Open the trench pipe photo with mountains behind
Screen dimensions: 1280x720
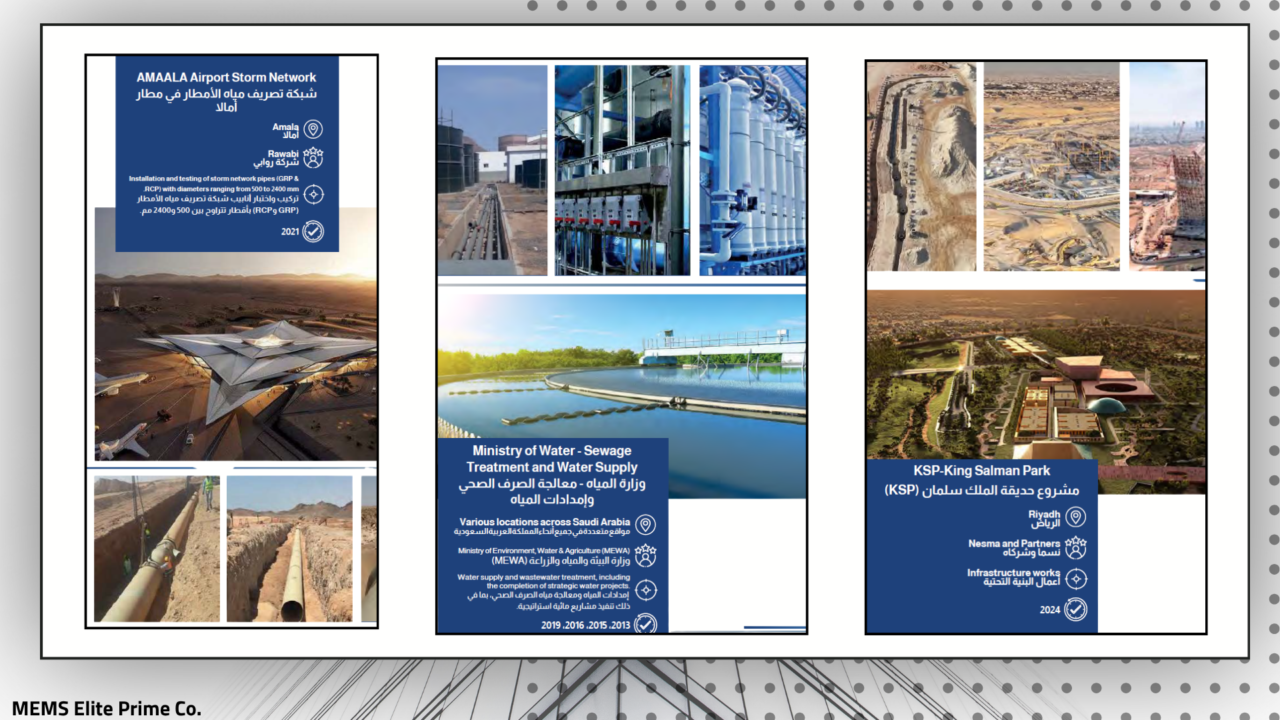pyautogui.click(x=290, y=548)
